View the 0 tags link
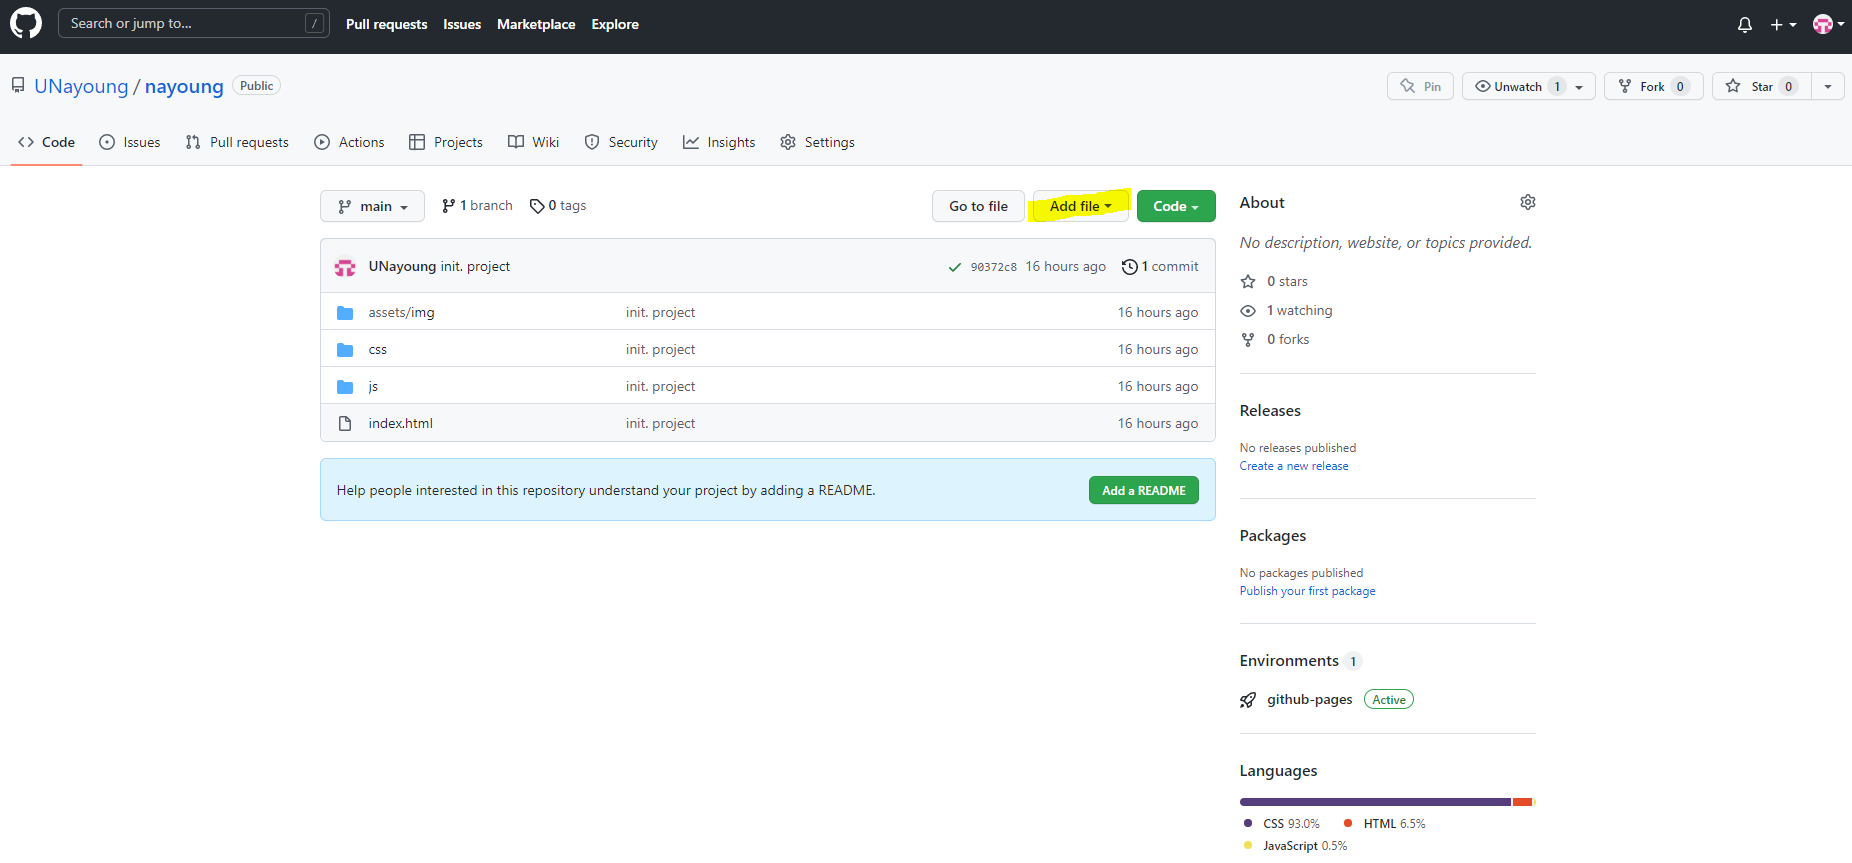The image size is (1852, 863). (558, 206)
